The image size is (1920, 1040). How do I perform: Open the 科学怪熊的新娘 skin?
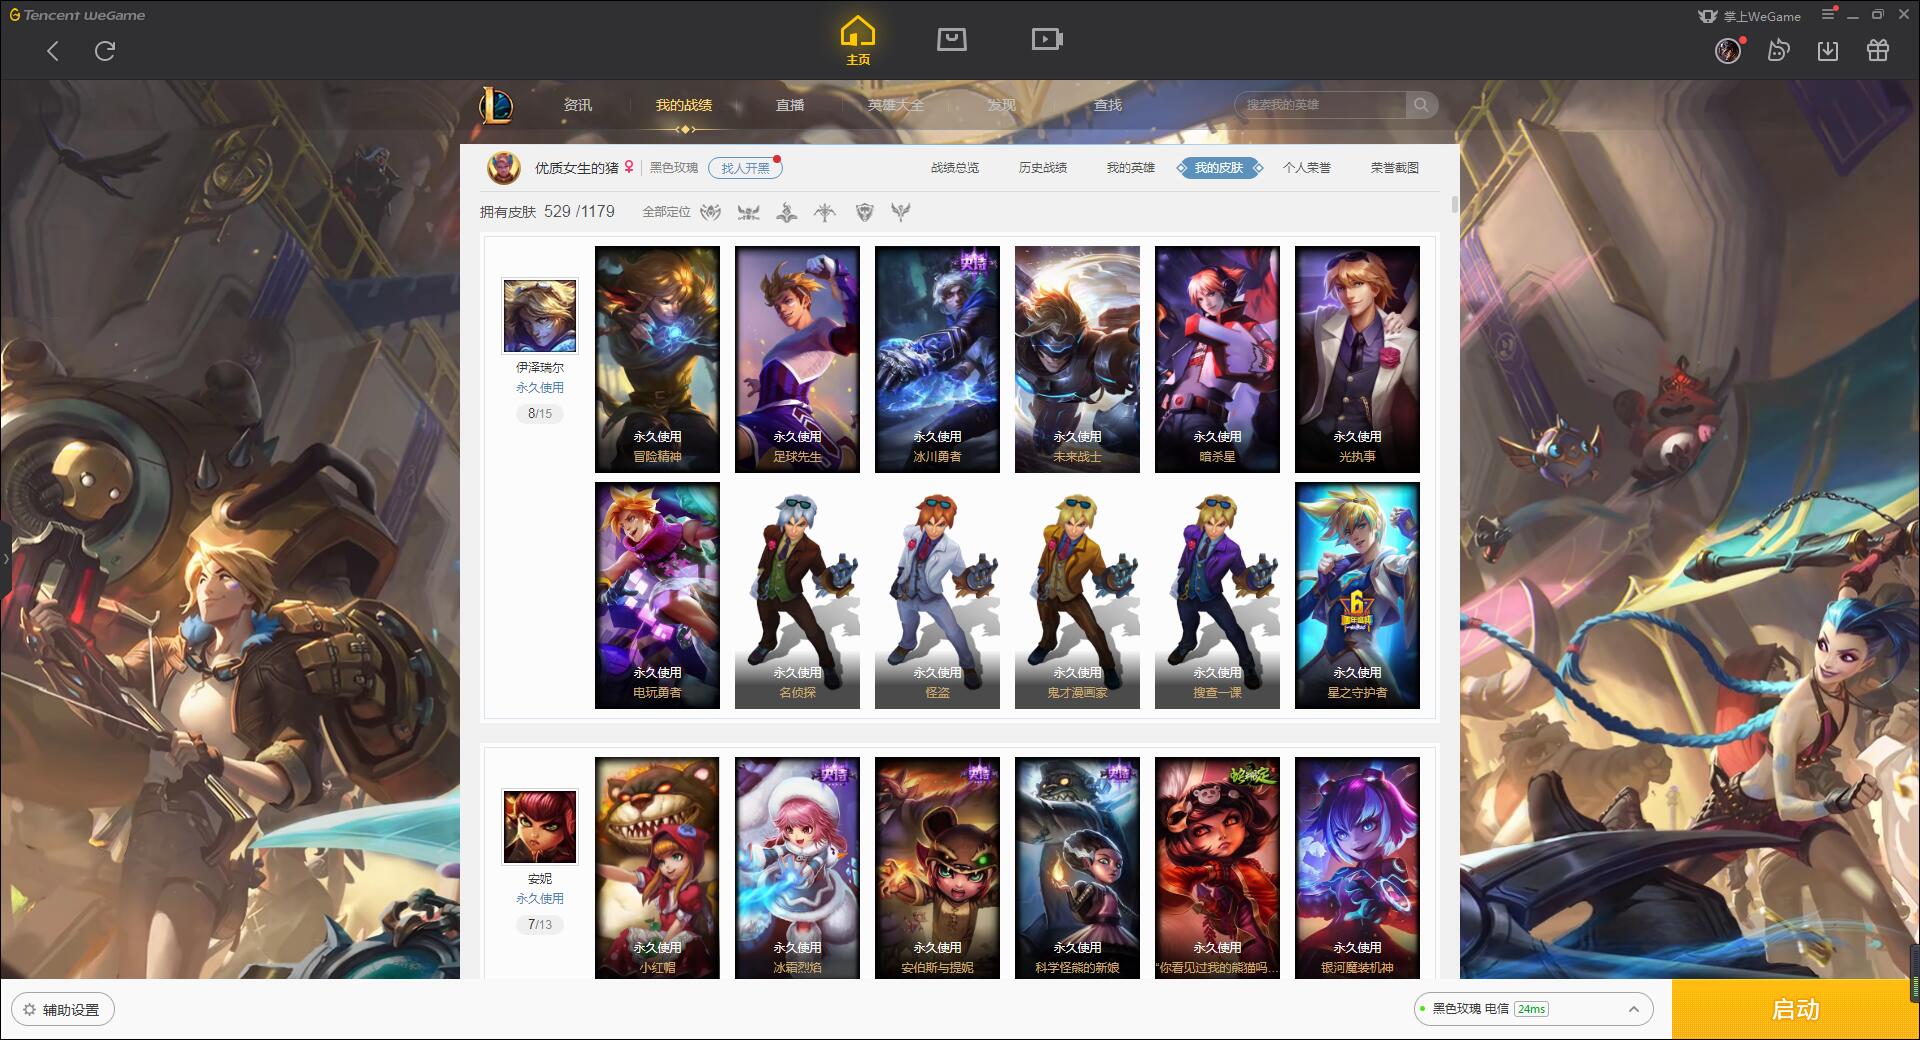point(1077,867)
